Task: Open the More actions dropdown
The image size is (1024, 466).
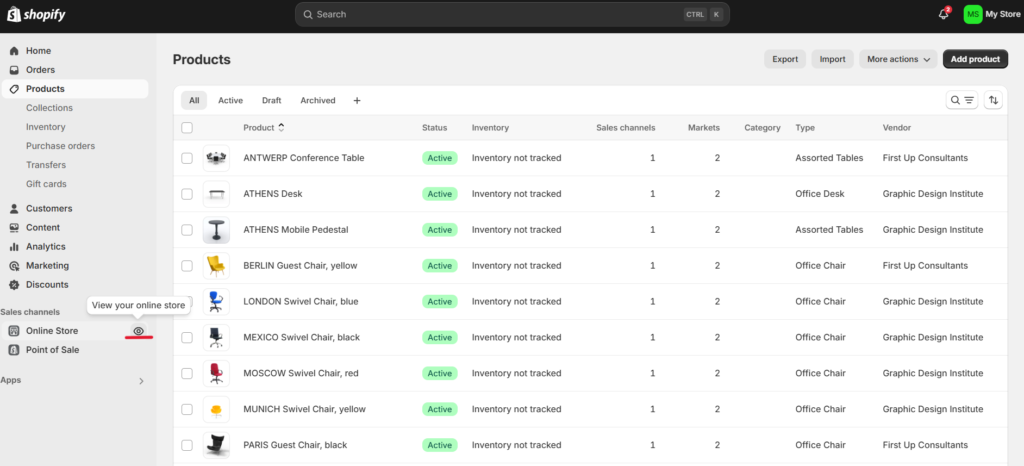Action: [898, 59]
